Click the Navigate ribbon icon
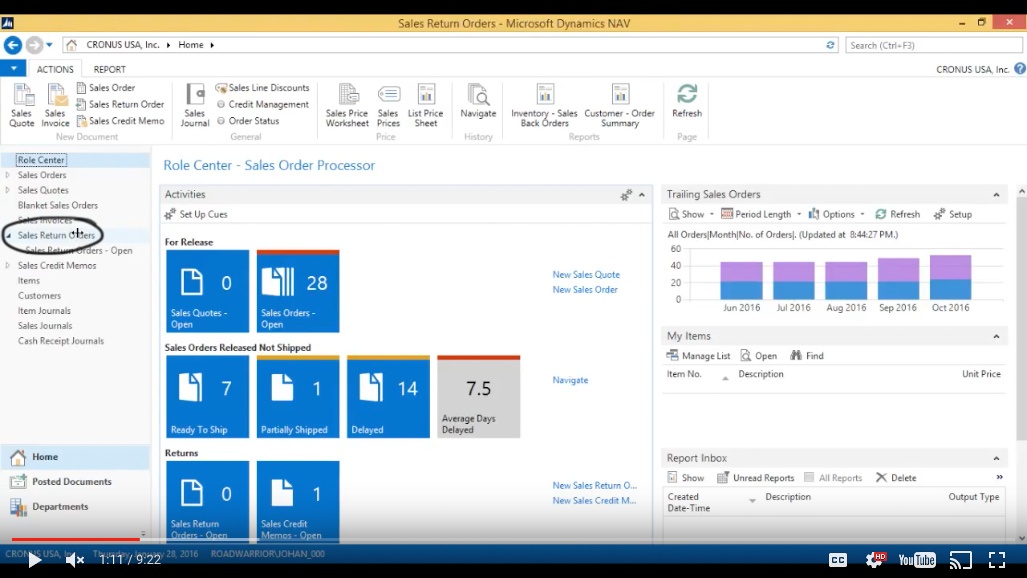The image size is (1027, 578). (x=478, y=101)
